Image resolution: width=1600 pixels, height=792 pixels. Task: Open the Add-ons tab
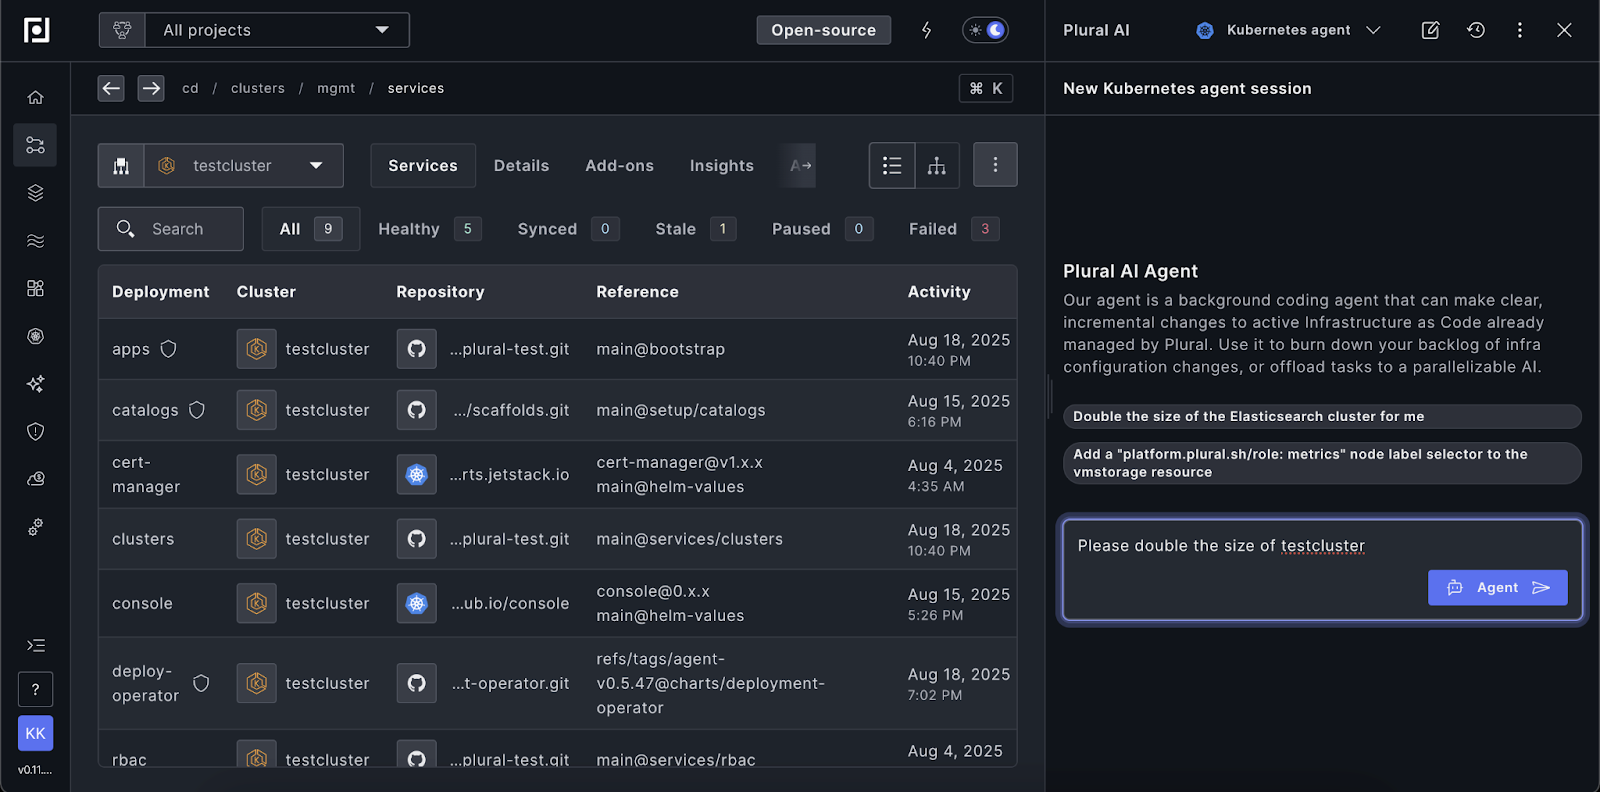[619, 166]
